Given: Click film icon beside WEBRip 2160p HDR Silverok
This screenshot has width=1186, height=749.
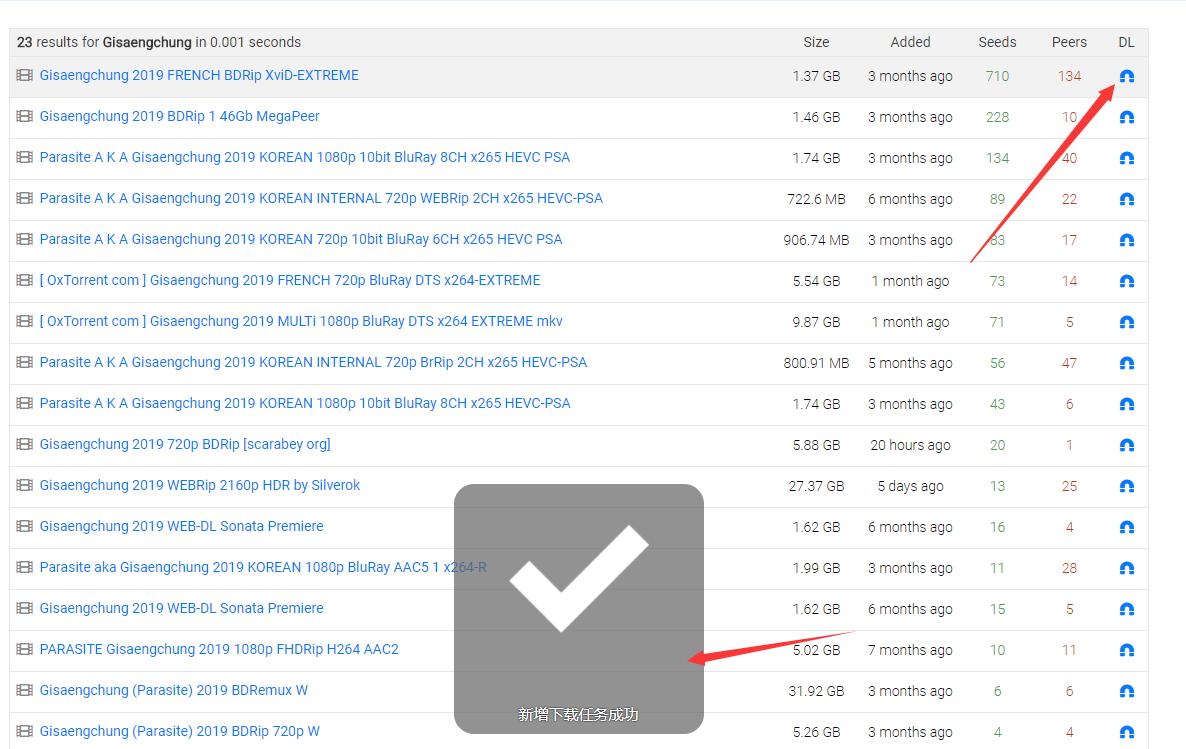Looking at the screenshot, I should point(24,485).
